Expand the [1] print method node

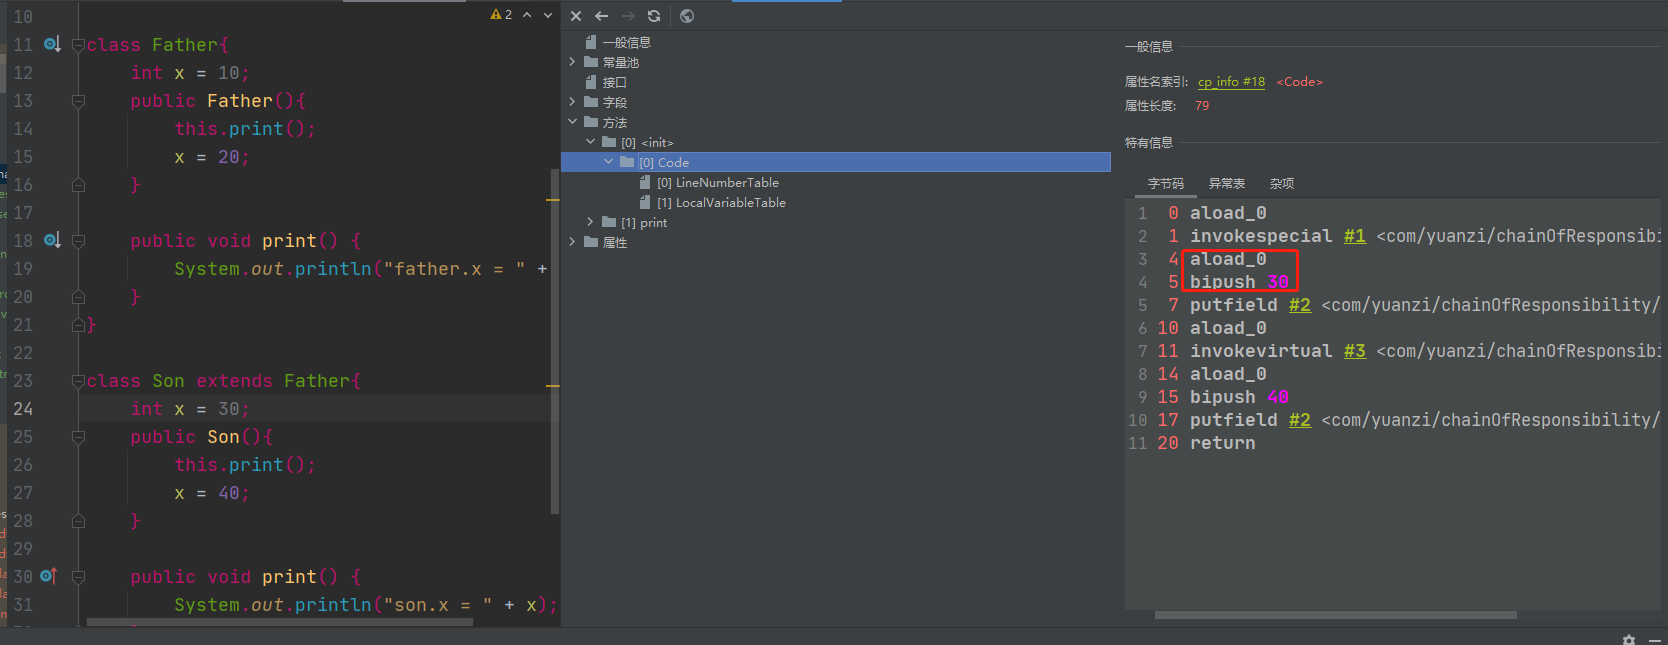click(591, 222)
